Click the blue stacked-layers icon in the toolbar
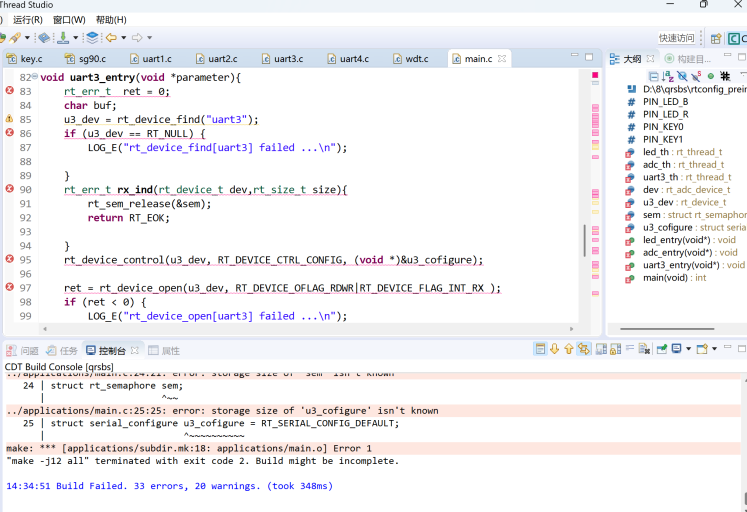The image size is (747, 512). click(92, 38)
